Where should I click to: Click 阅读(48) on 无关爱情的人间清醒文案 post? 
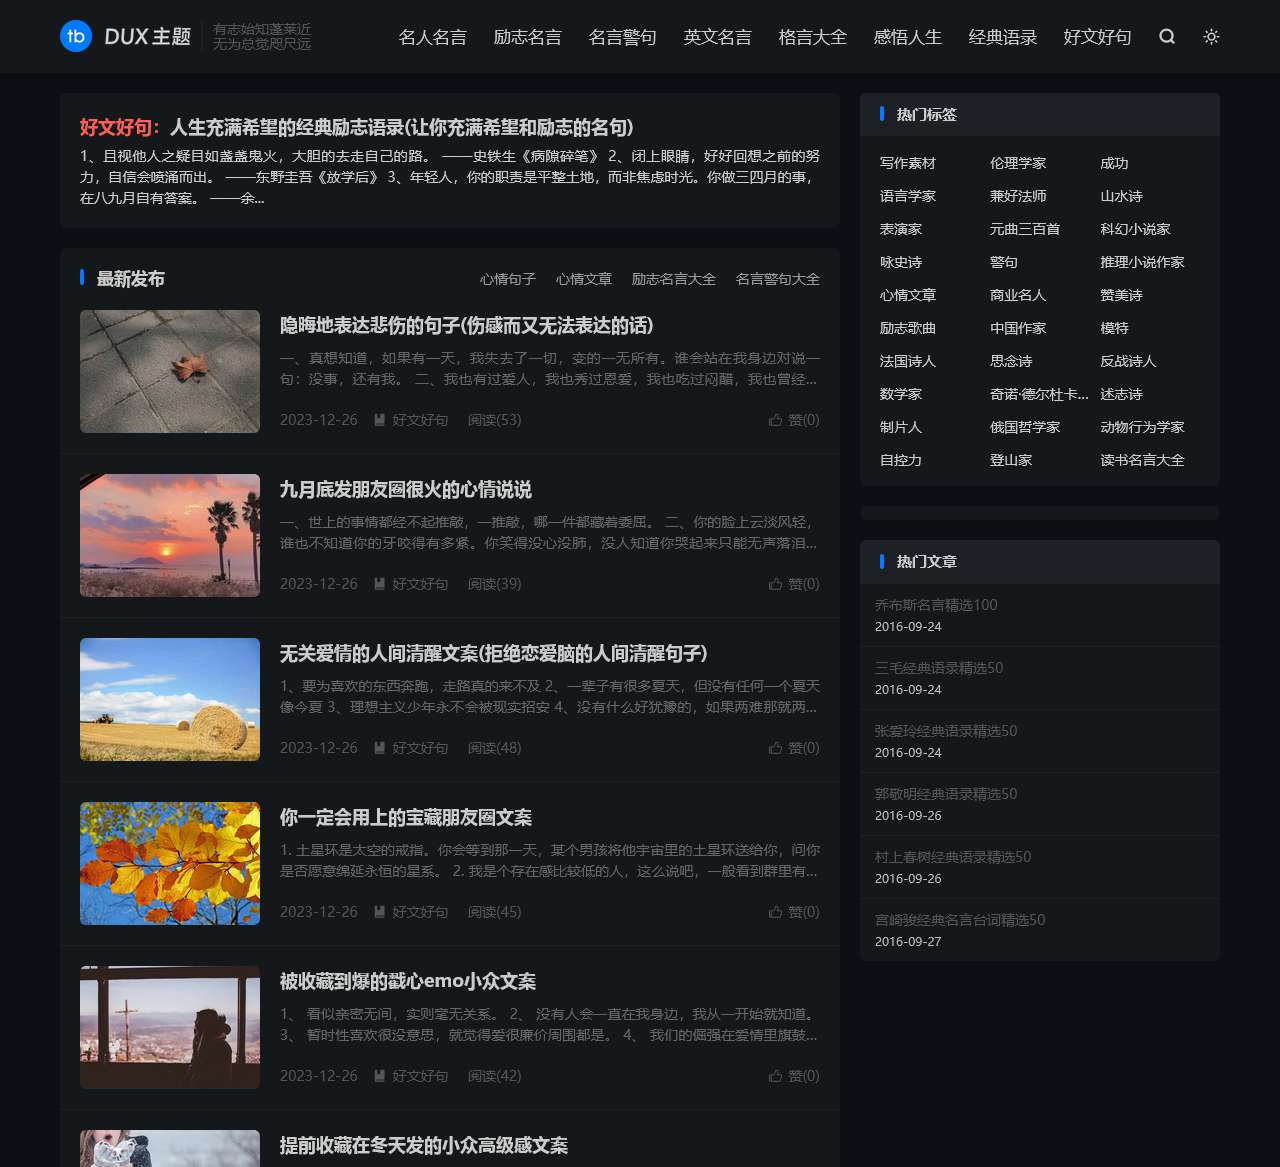(494, 748)
